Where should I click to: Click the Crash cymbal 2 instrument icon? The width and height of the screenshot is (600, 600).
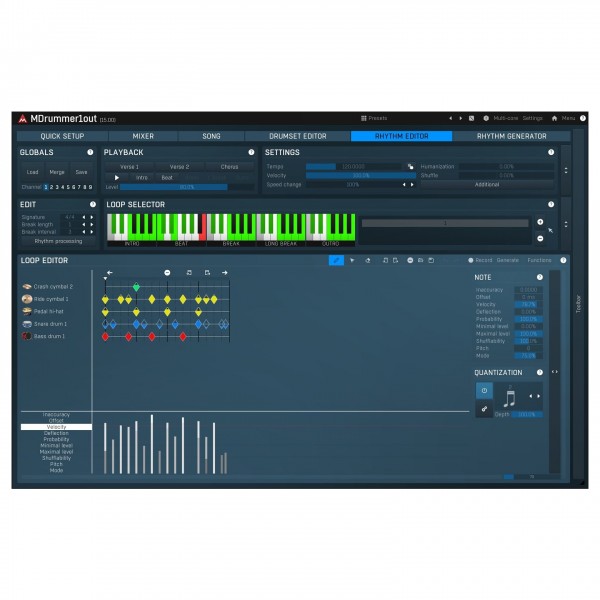tap(27, 287)
